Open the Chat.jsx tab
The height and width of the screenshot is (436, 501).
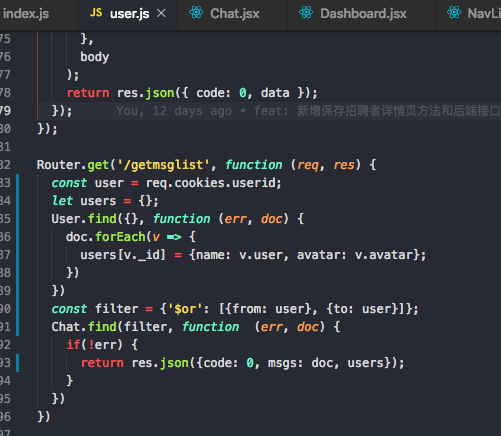pyautogui.click(x=234, y=14)
